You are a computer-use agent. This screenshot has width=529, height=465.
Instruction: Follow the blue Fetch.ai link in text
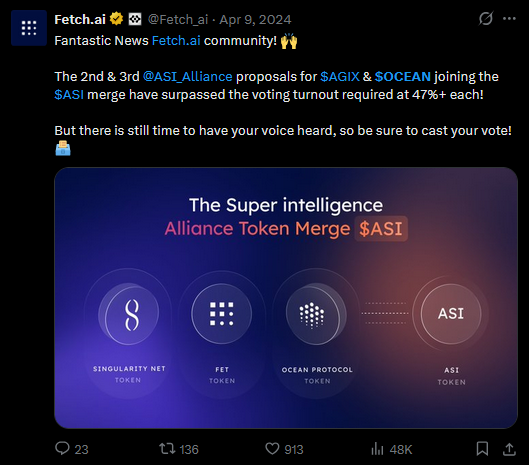tap(176, 40)
